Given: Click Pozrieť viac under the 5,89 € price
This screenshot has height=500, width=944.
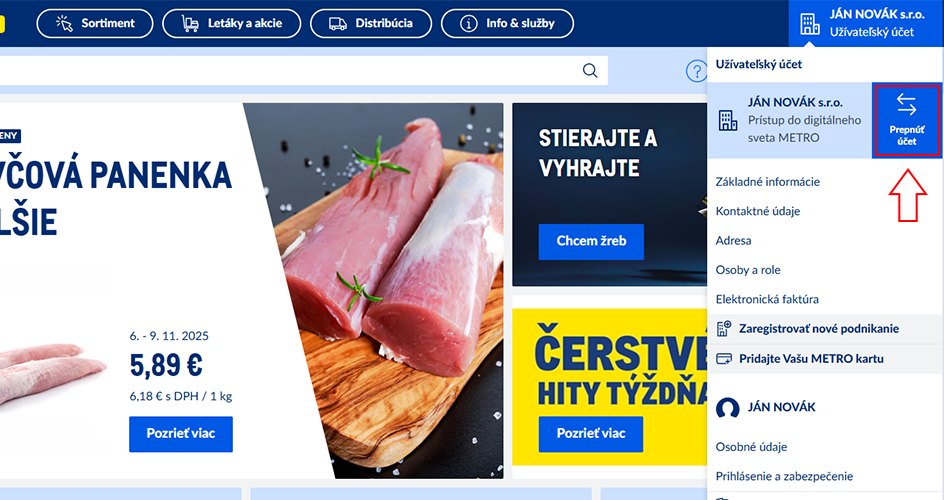Looking at the screenshot, I should (x=181, y=434).
